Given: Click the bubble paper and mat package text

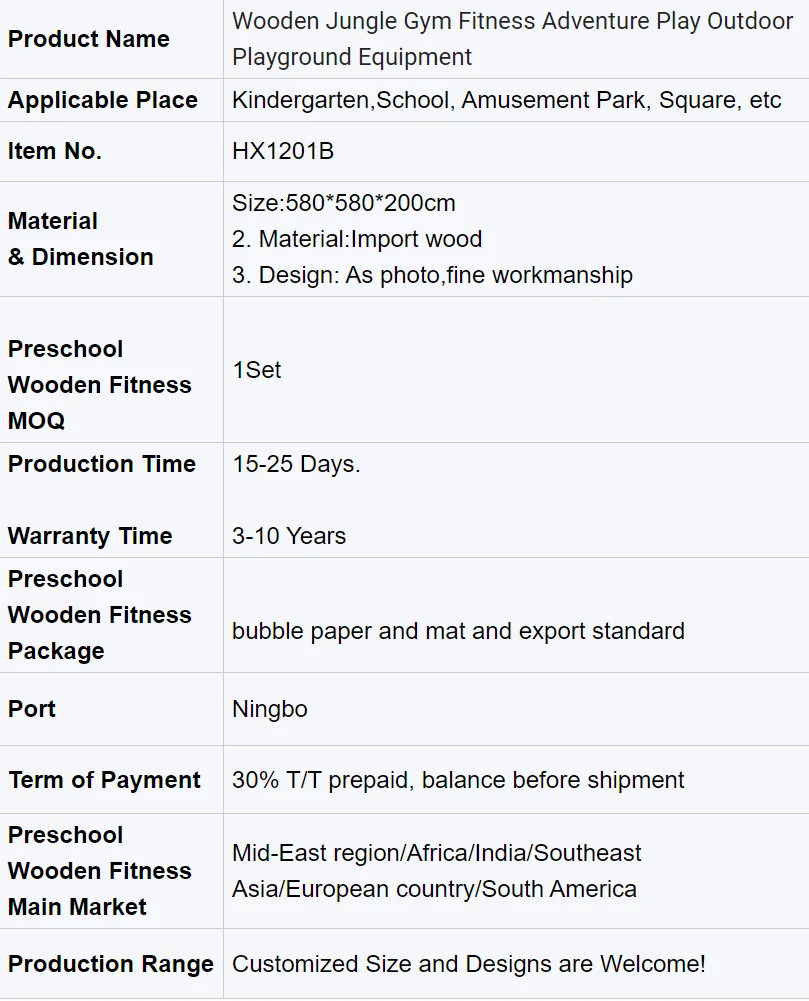Looking at the screenshot, I should pos(458,631).
